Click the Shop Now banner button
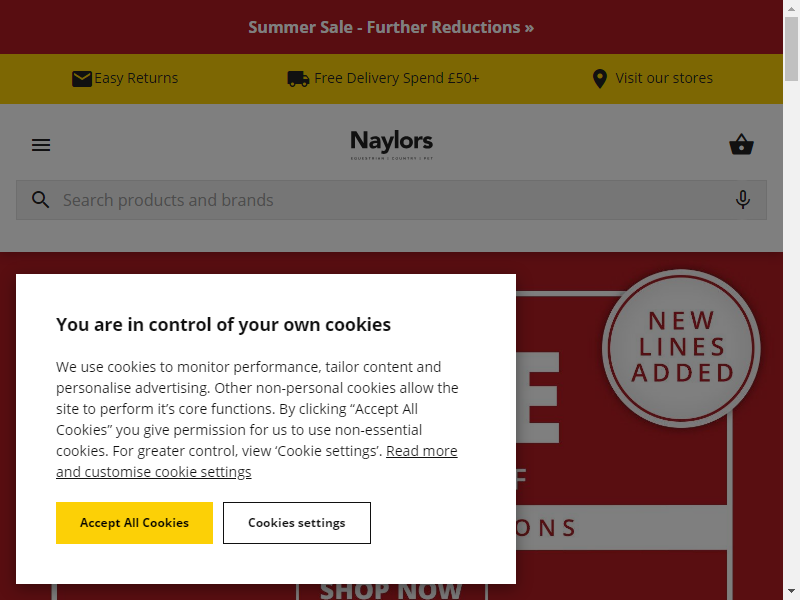The width and height of the screenshot is (800, 600). coord(391,589)
